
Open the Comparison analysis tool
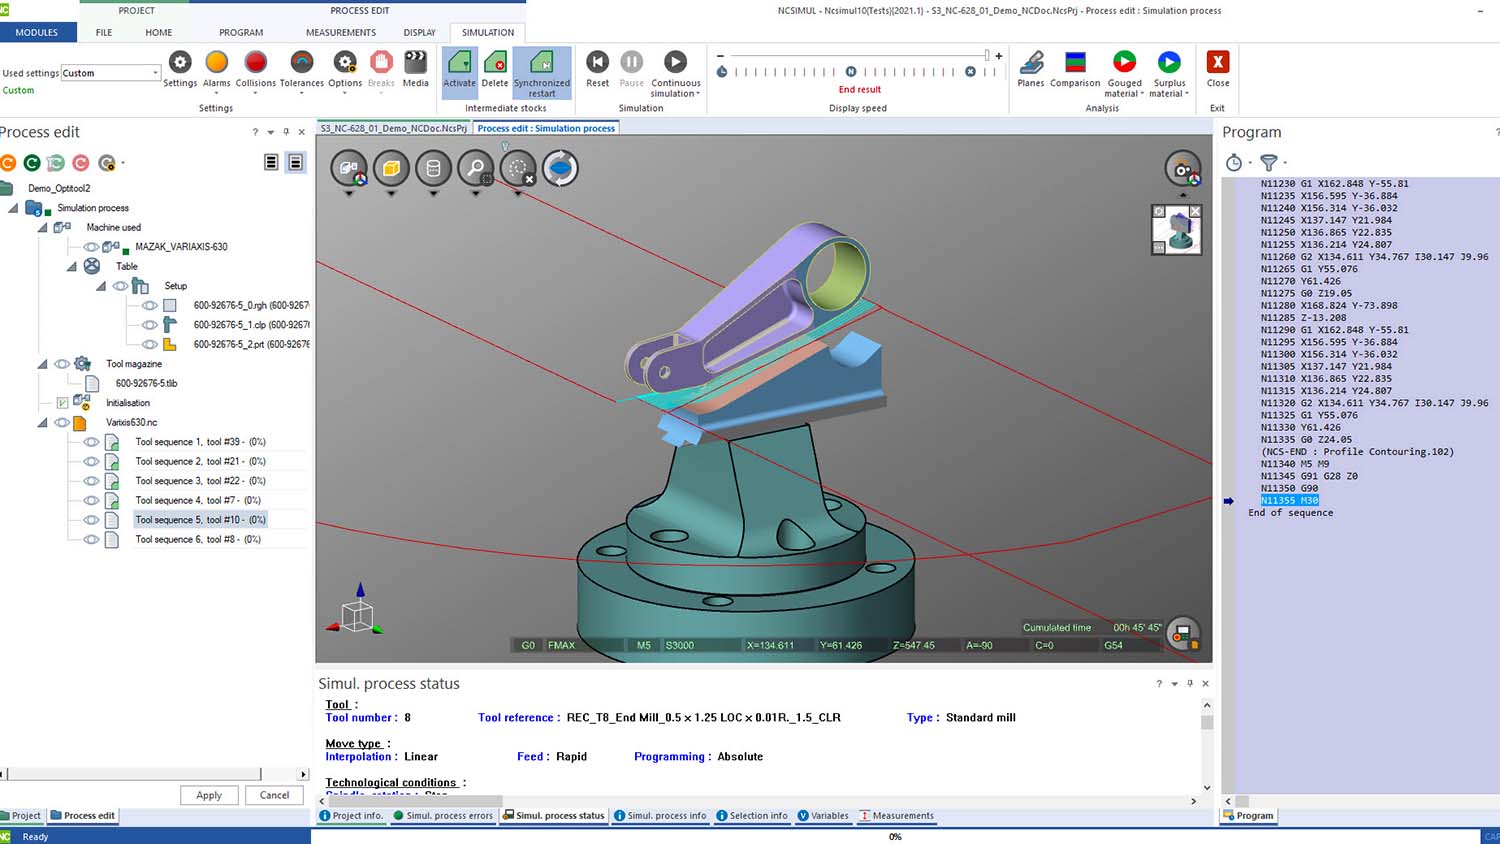[x=1075, y=63]
